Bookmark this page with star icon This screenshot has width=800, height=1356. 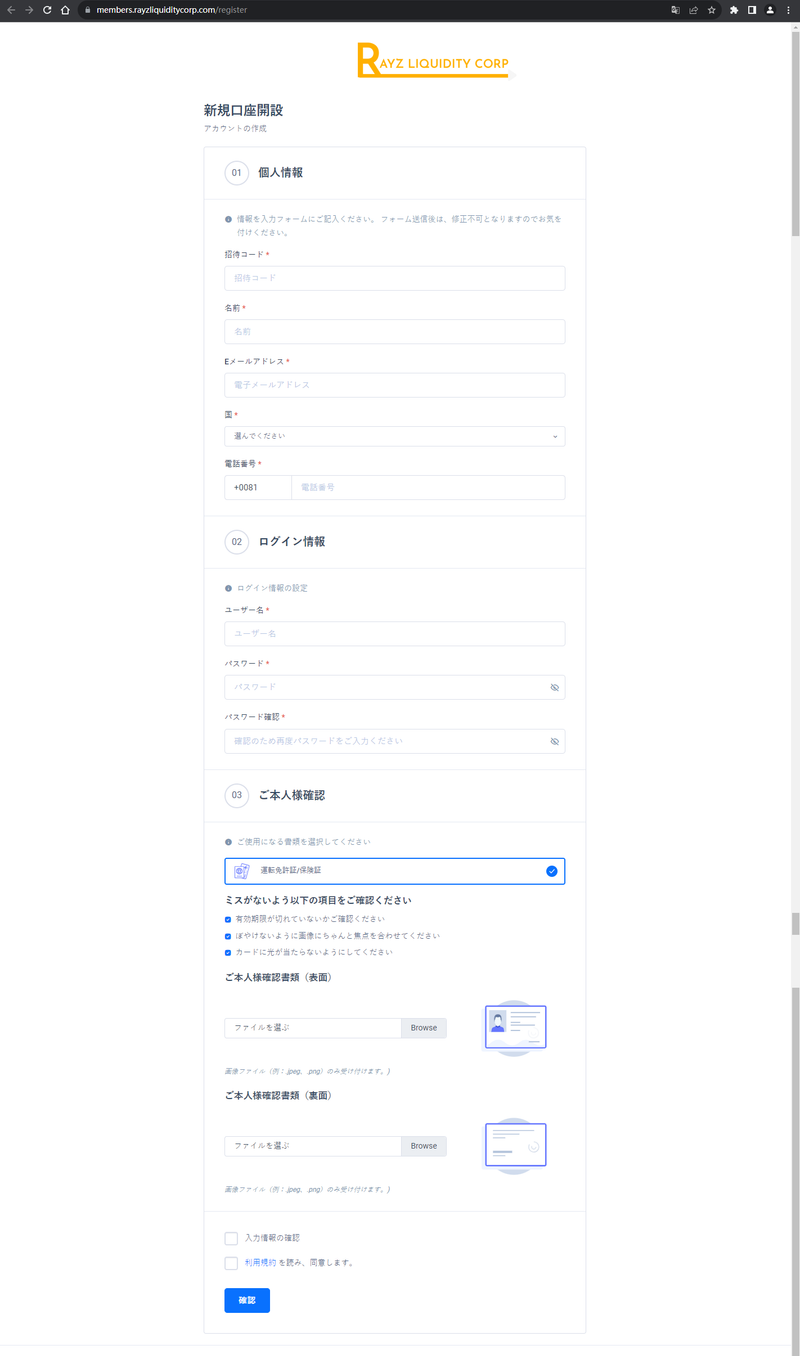click(x=711, y=10)
